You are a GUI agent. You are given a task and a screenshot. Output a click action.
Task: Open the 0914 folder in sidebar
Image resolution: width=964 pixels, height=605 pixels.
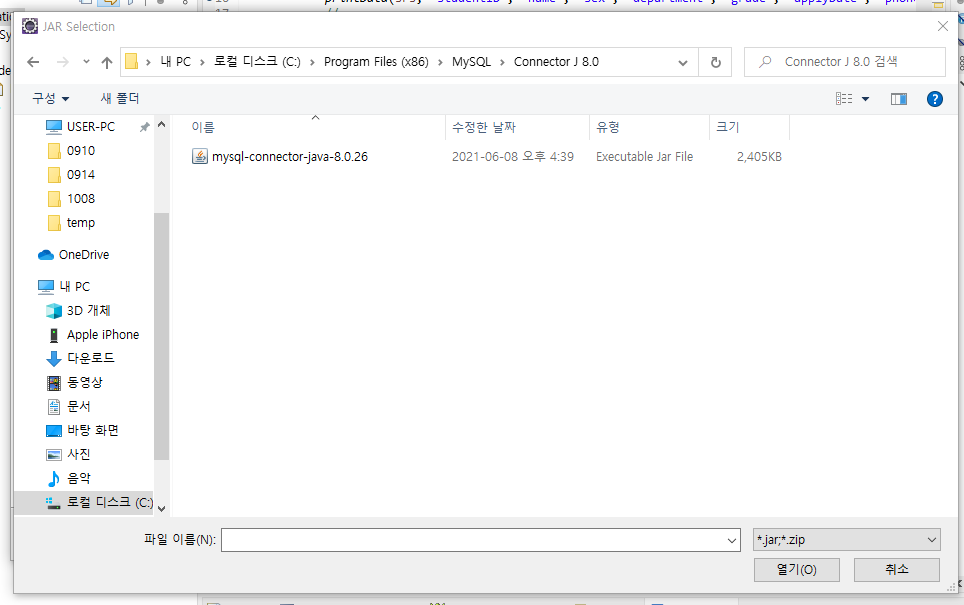(x=81, y=175)
